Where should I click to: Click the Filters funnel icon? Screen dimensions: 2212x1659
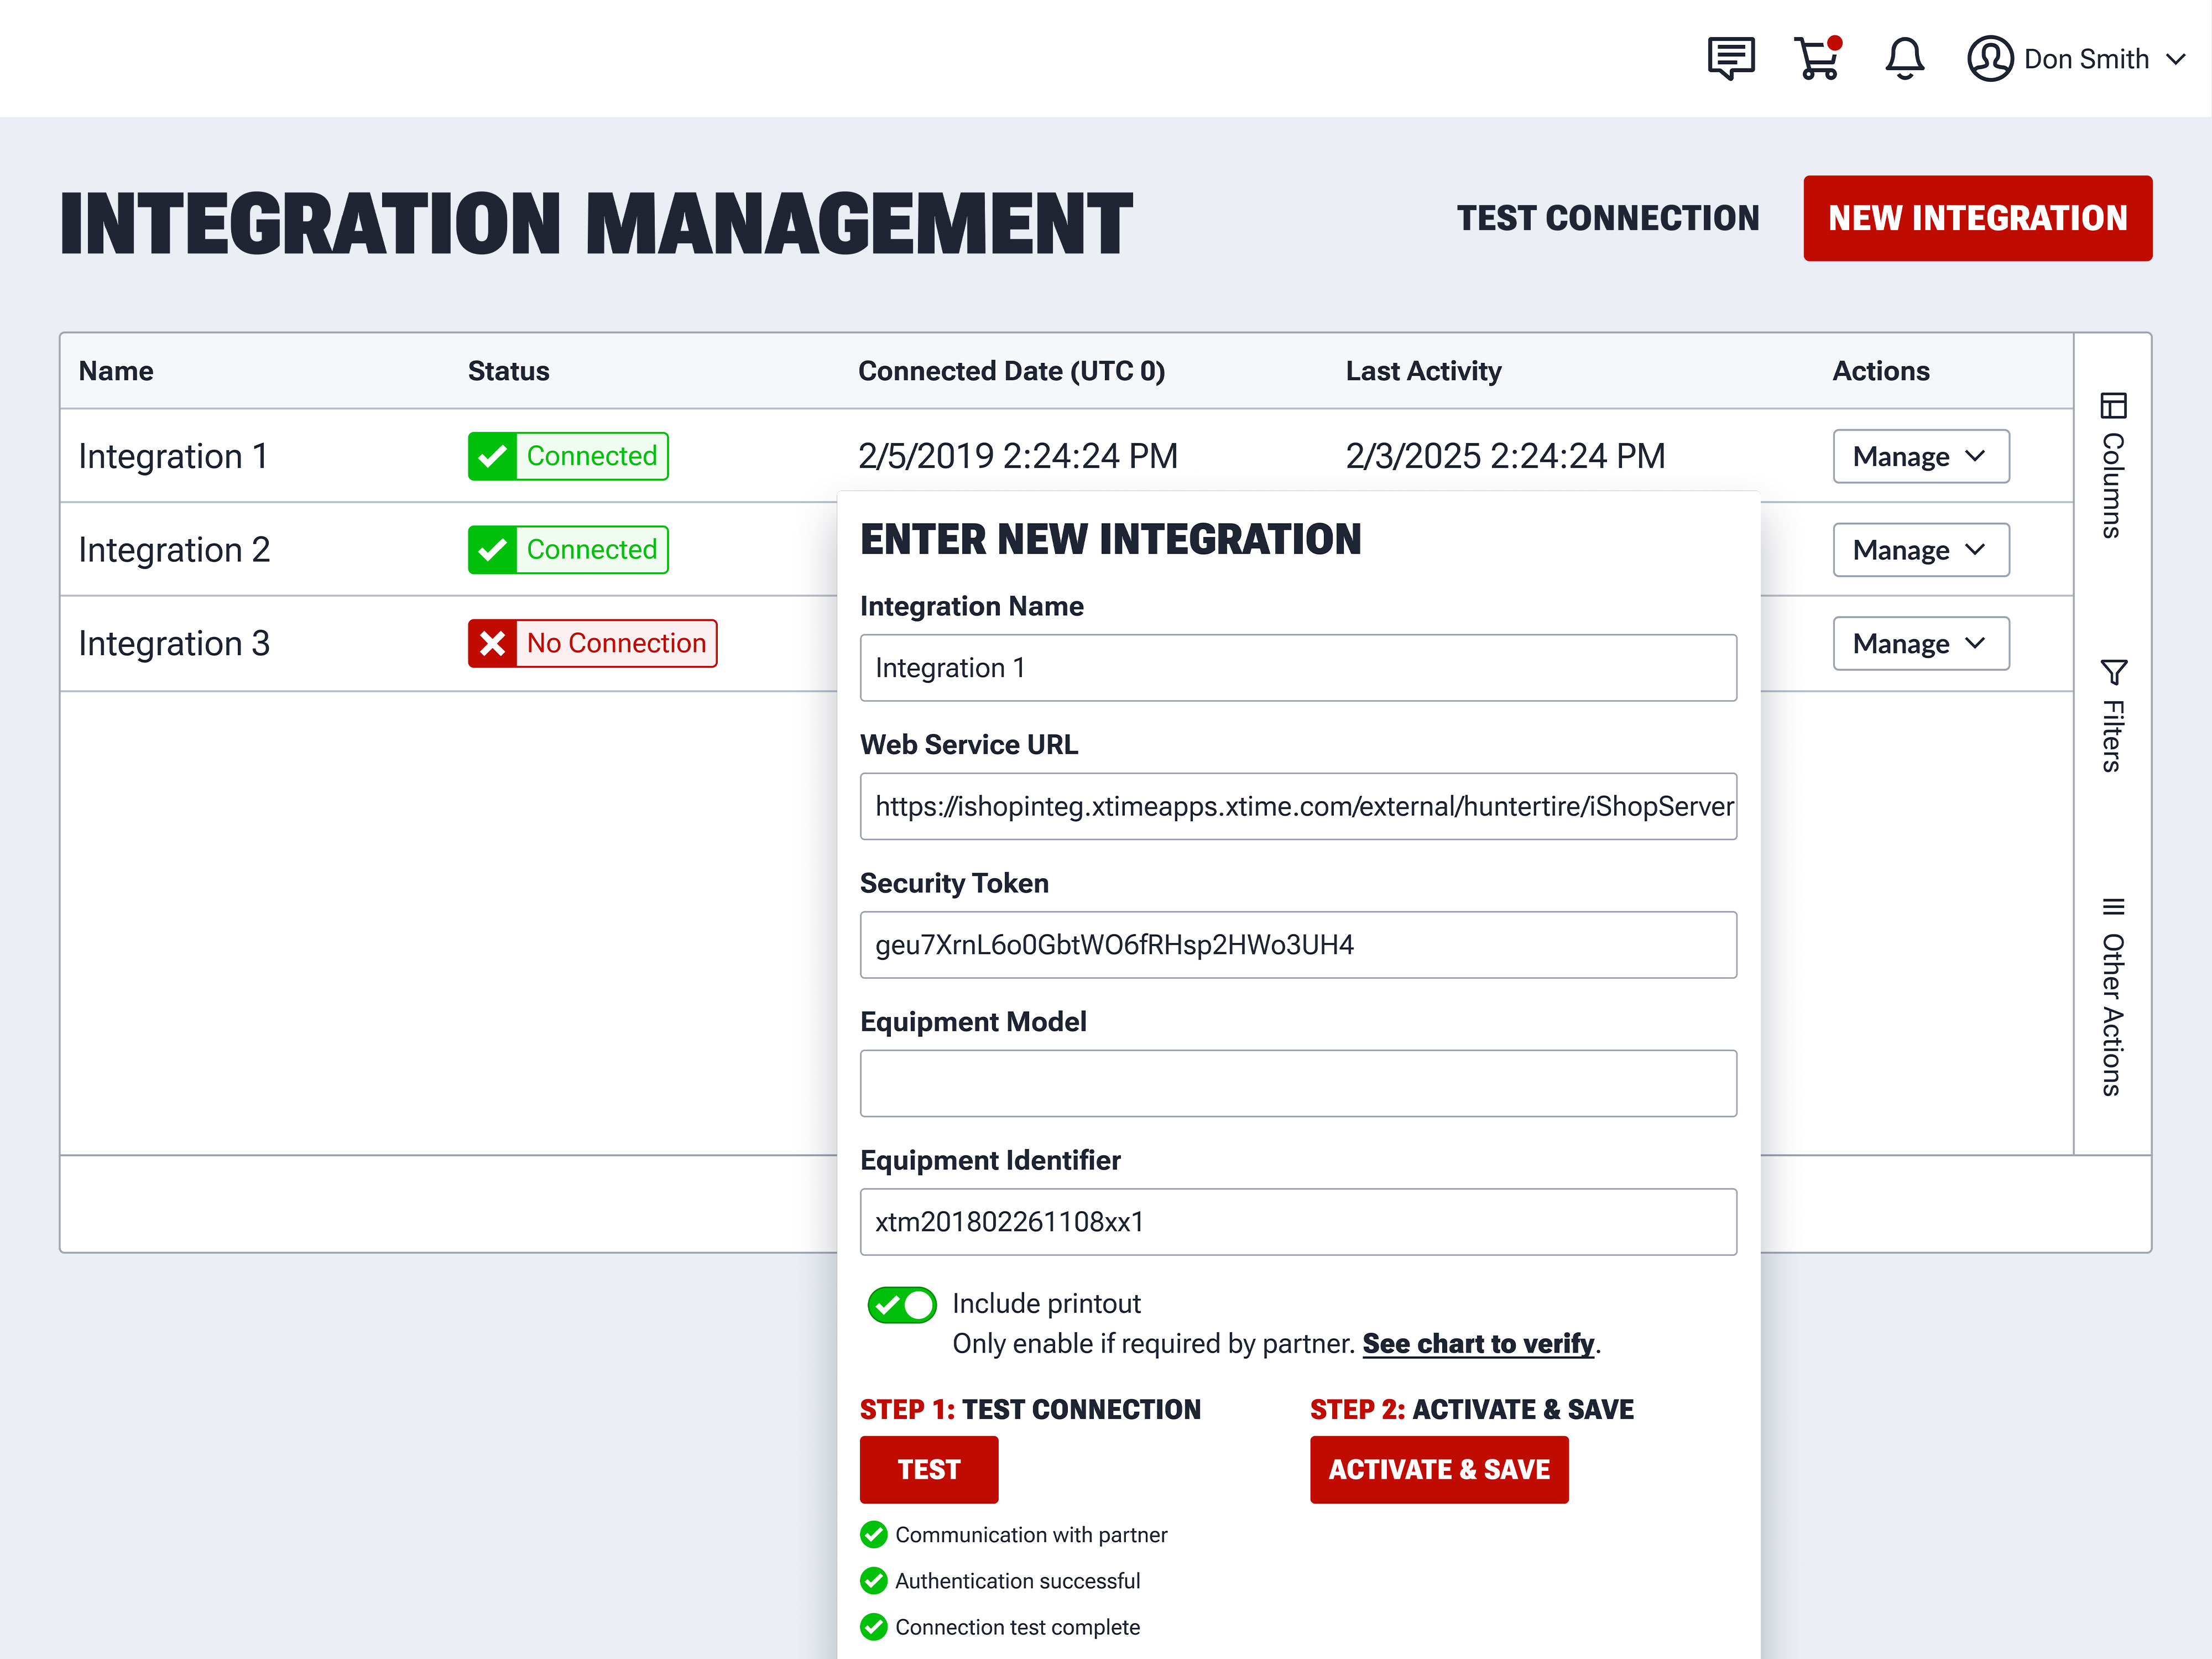pos(2113,672)
